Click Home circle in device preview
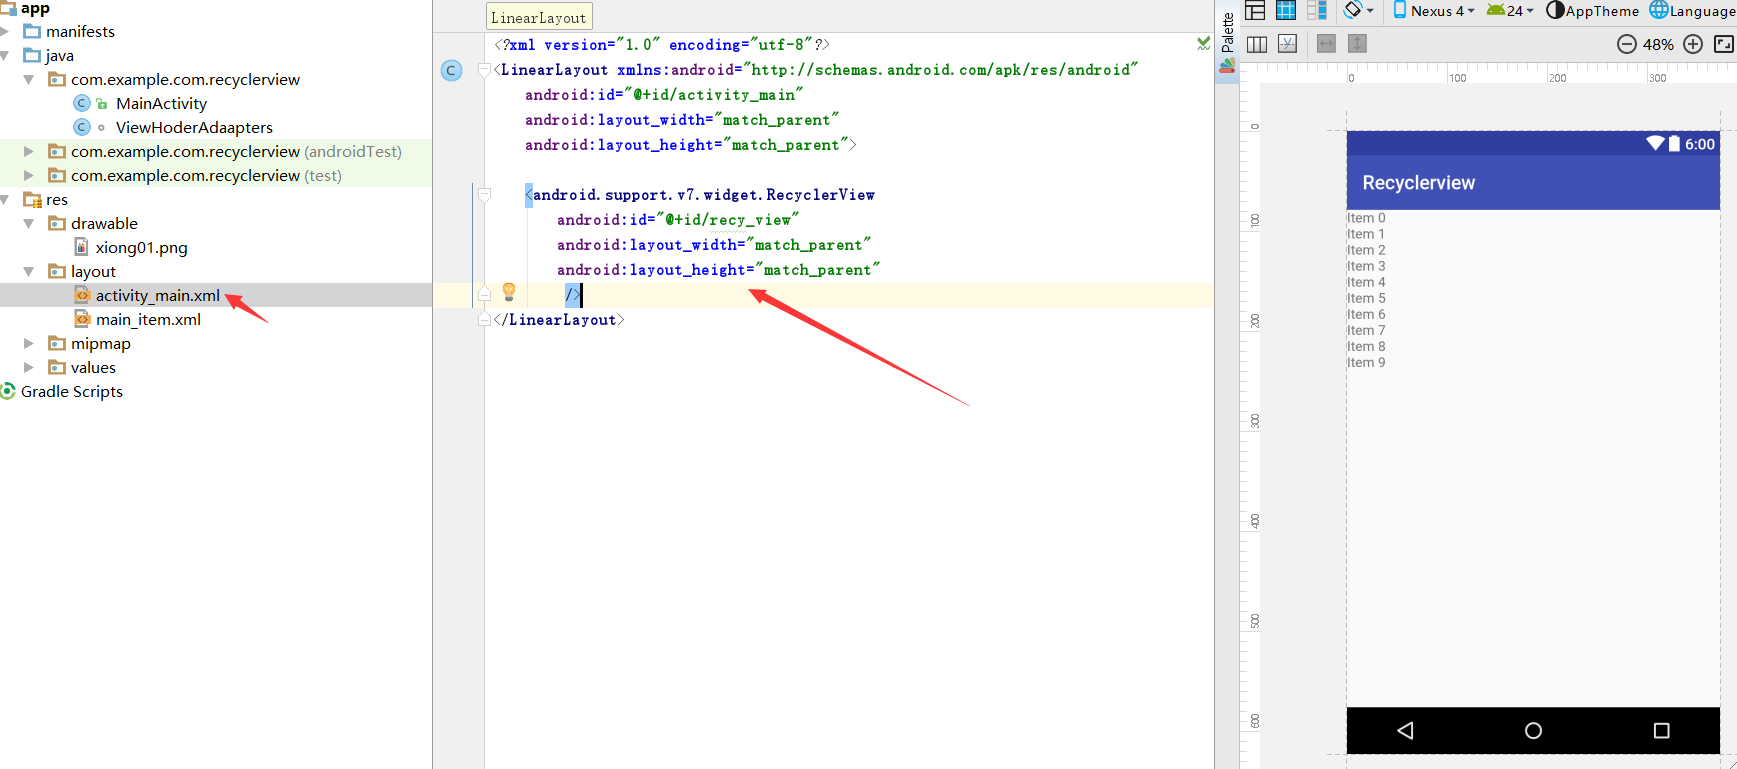 tap(1533, 731)
